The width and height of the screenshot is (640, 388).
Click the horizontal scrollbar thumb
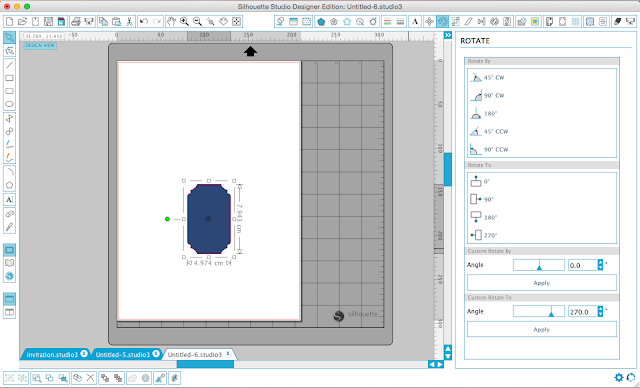205,364
